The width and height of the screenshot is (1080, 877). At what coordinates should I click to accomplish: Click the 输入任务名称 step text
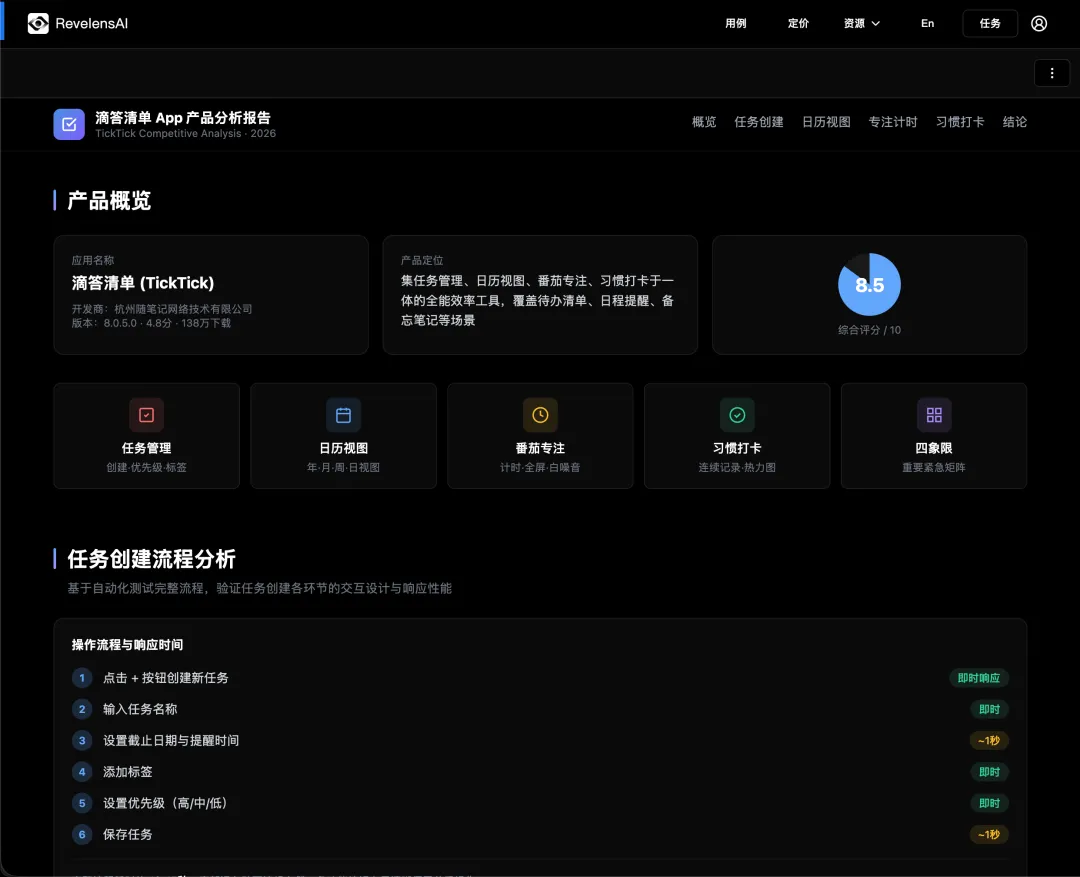140,709
